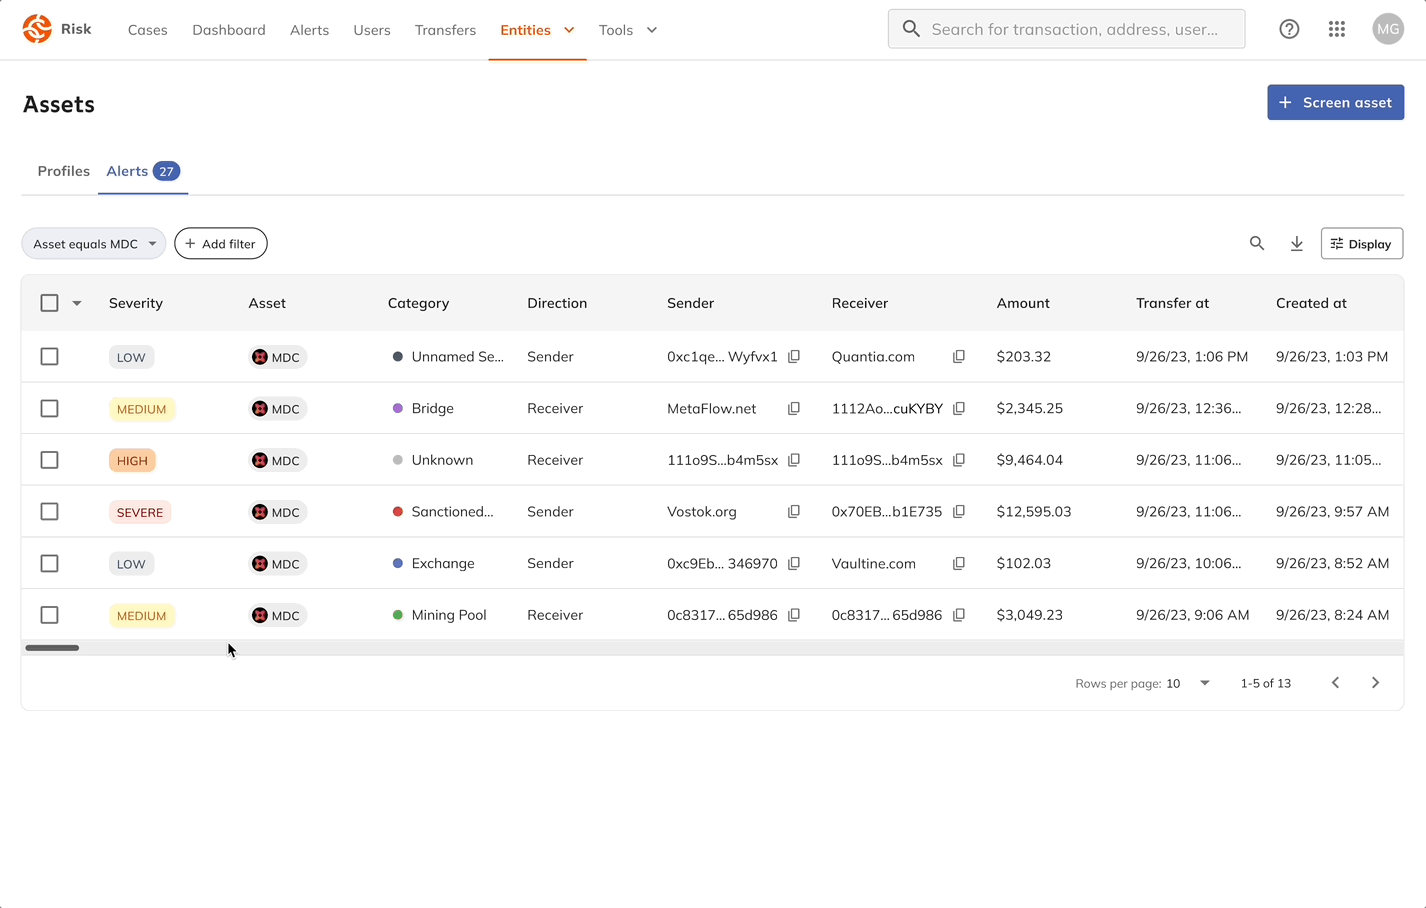
Task: Click the download alerts icon
Action: 1297,244
